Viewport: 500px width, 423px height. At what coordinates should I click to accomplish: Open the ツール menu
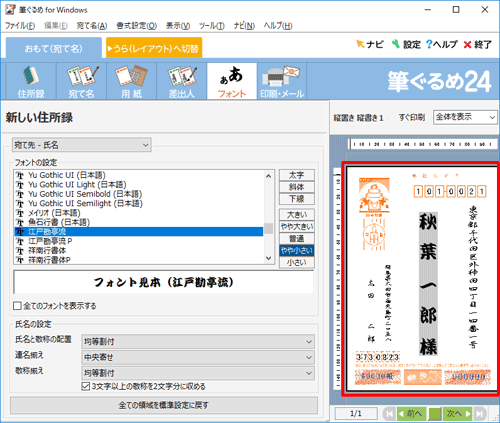[x=212, y=26]
